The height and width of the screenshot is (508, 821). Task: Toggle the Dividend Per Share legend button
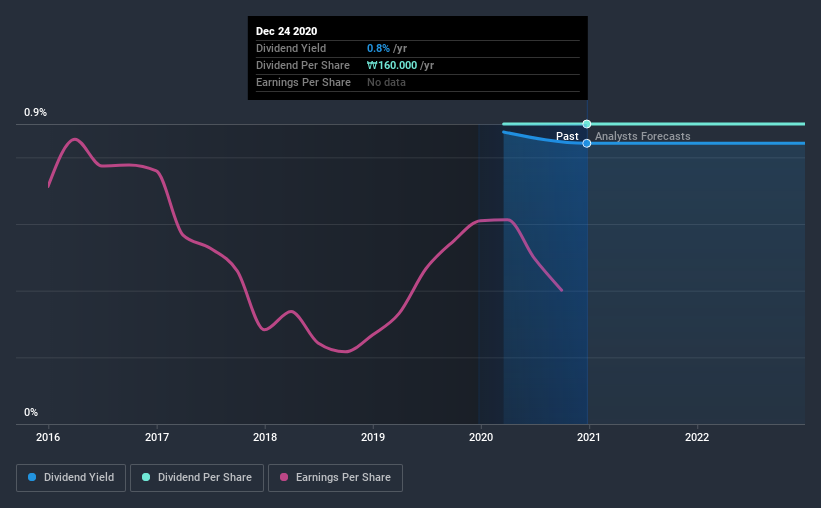click(x=197, y=478)
